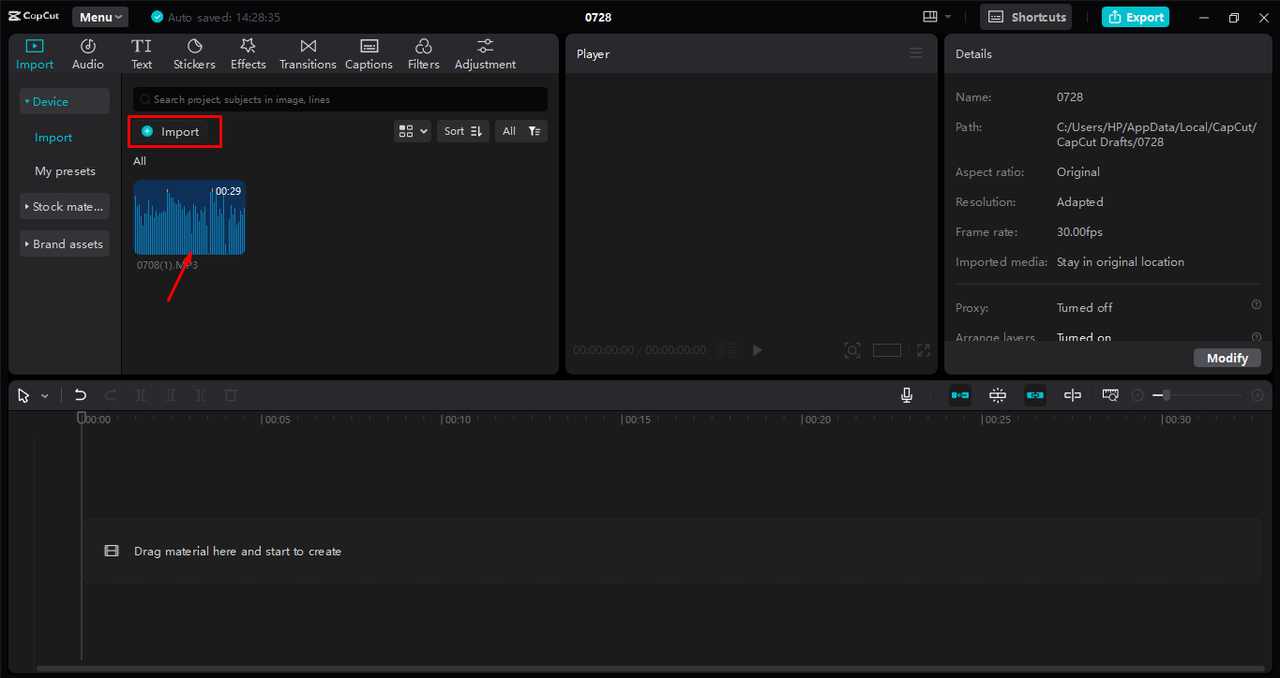The image size is (1280, 678).
Task: Click the player screenshot focus icon
Action: [852, 350]
